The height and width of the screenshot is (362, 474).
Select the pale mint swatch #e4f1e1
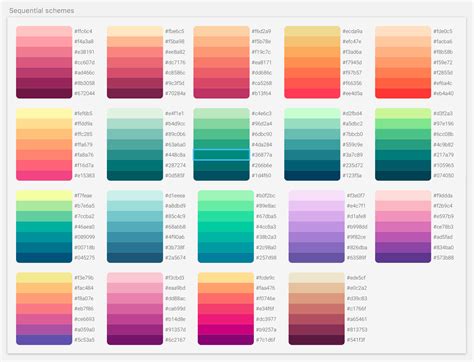coord(135,114)
